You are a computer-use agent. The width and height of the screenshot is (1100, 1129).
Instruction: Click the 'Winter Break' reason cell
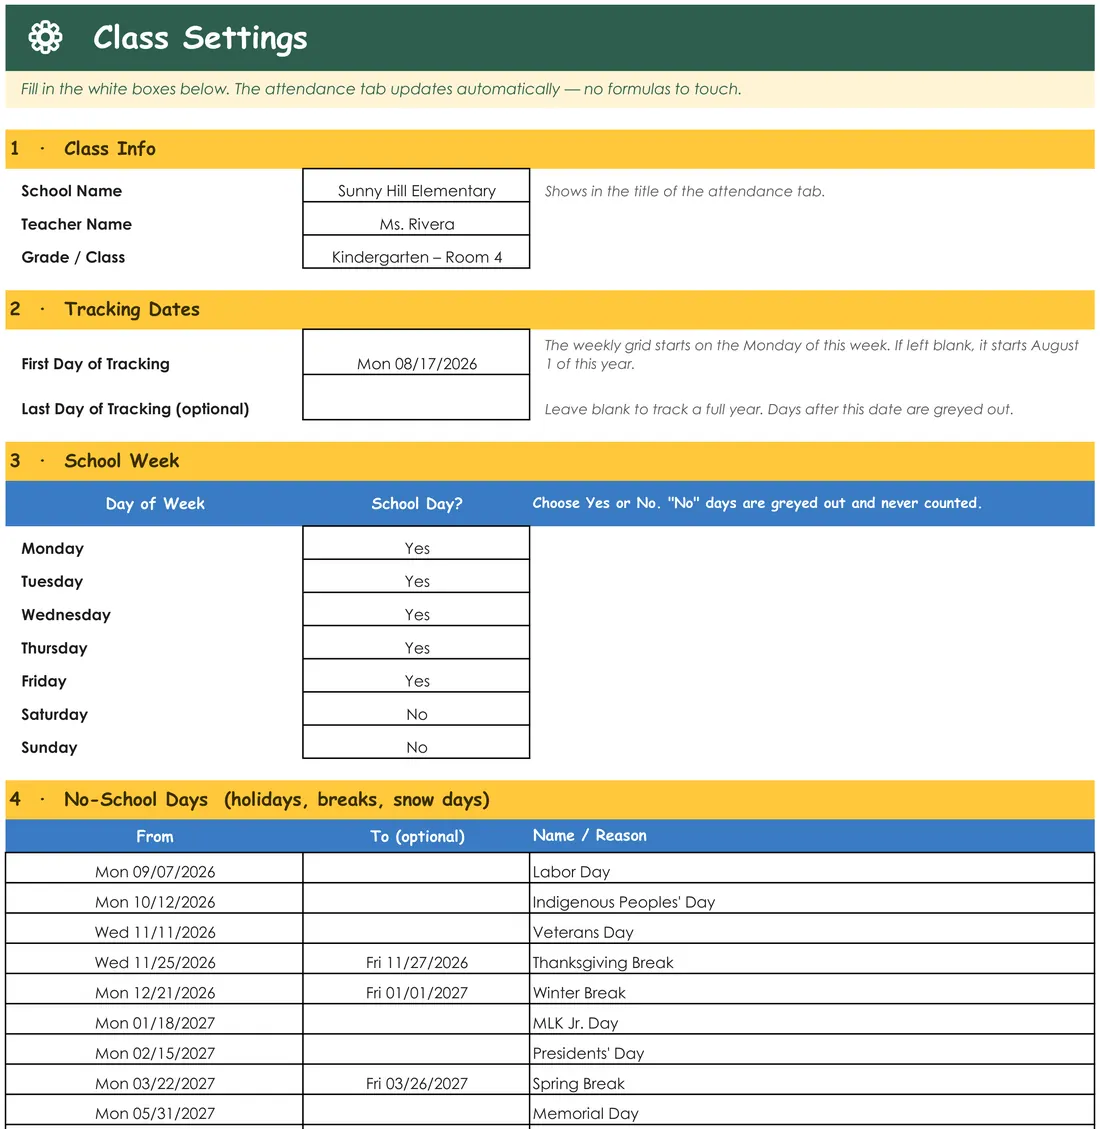pyautogui.click(x=812, y=989)
